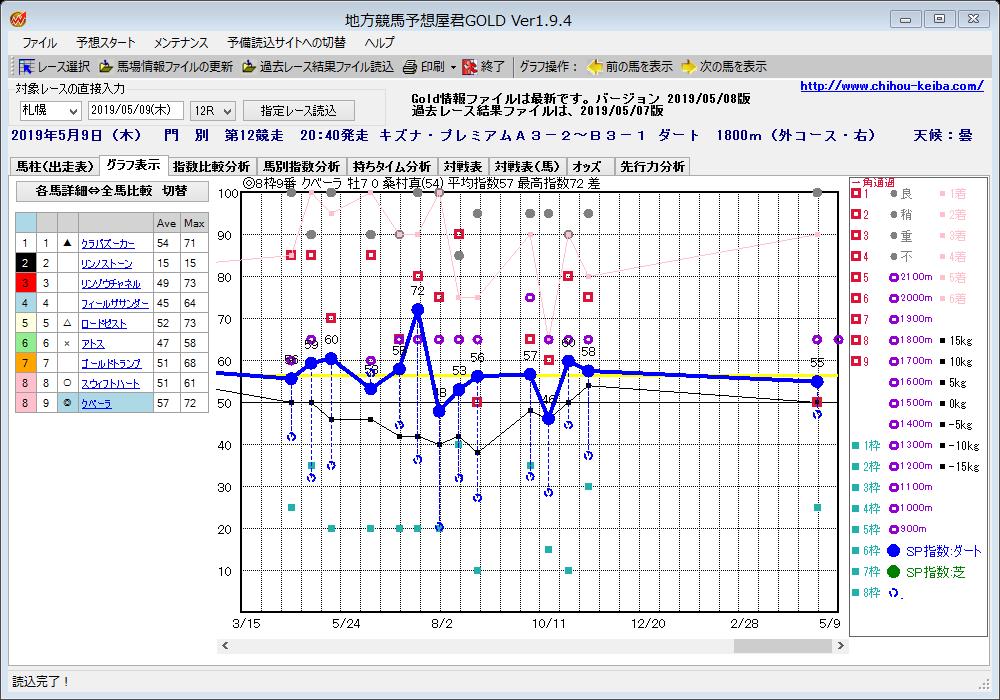The image size is (1000, 700).
Task: Click the 指定レース読込 button
Action: 298,110
